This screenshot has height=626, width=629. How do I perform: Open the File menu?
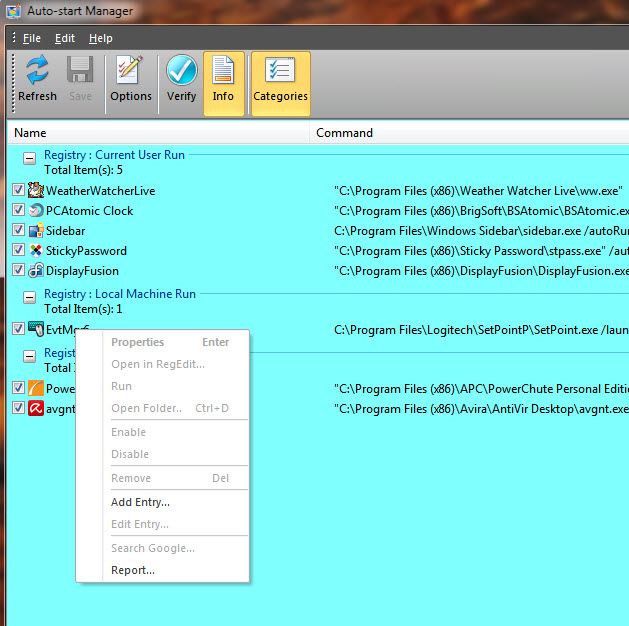pos(32,38)
